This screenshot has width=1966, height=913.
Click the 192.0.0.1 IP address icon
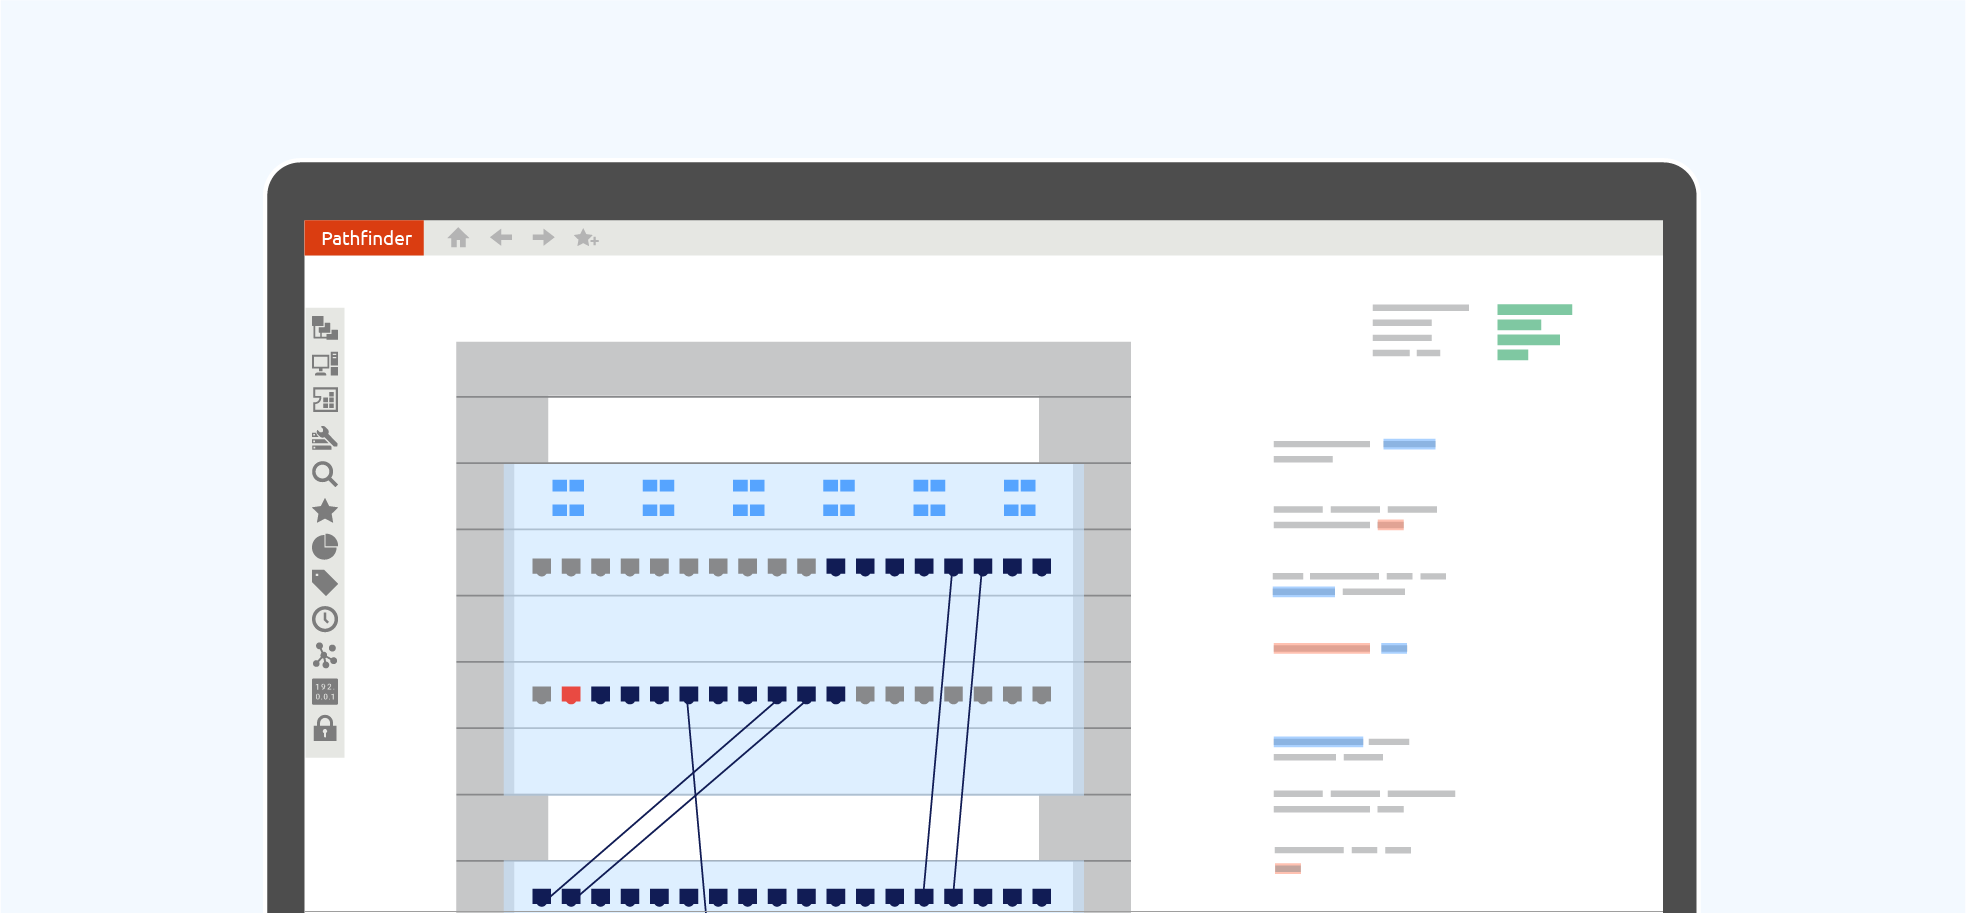[325, 692]
